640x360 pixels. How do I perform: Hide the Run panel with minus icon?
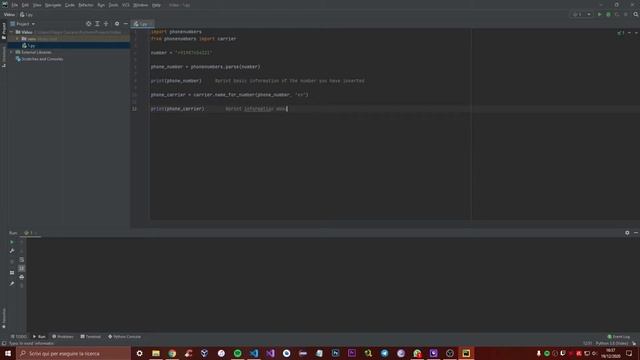coord(636,233)
